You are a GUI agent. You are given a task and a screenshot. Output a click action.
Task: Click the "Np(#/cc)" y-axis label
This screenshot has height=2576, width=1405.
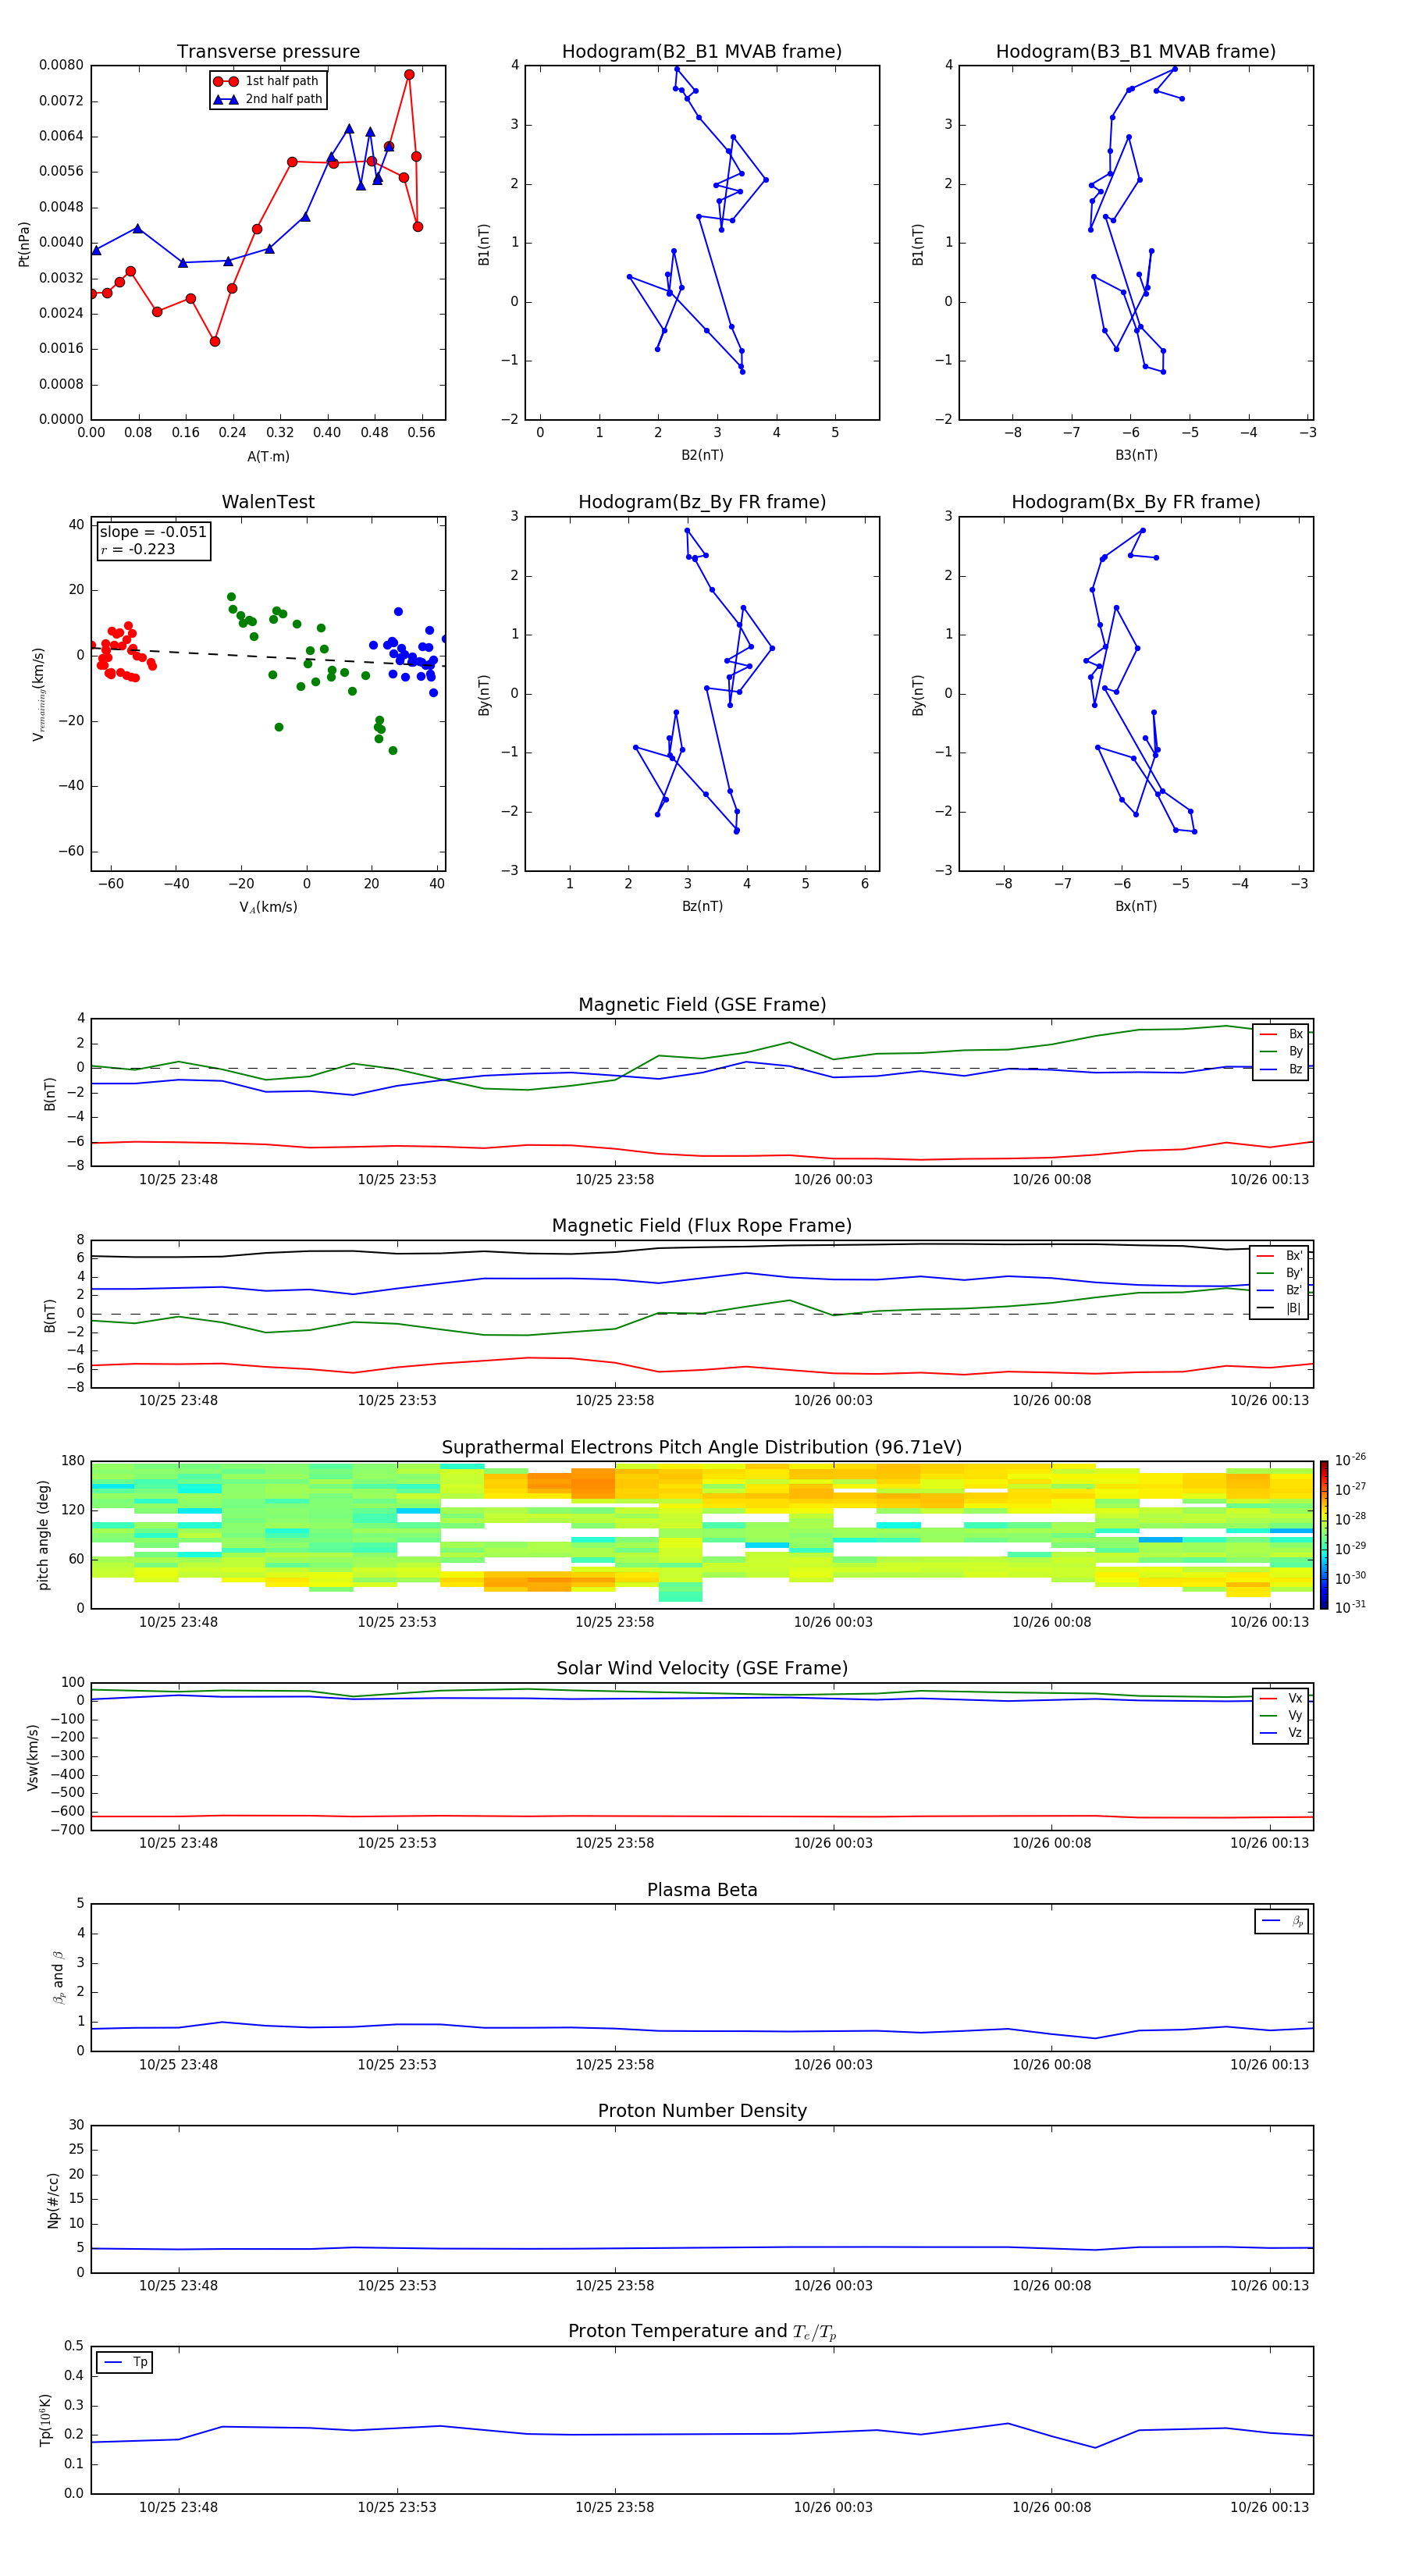click(x=53, y=2199)
